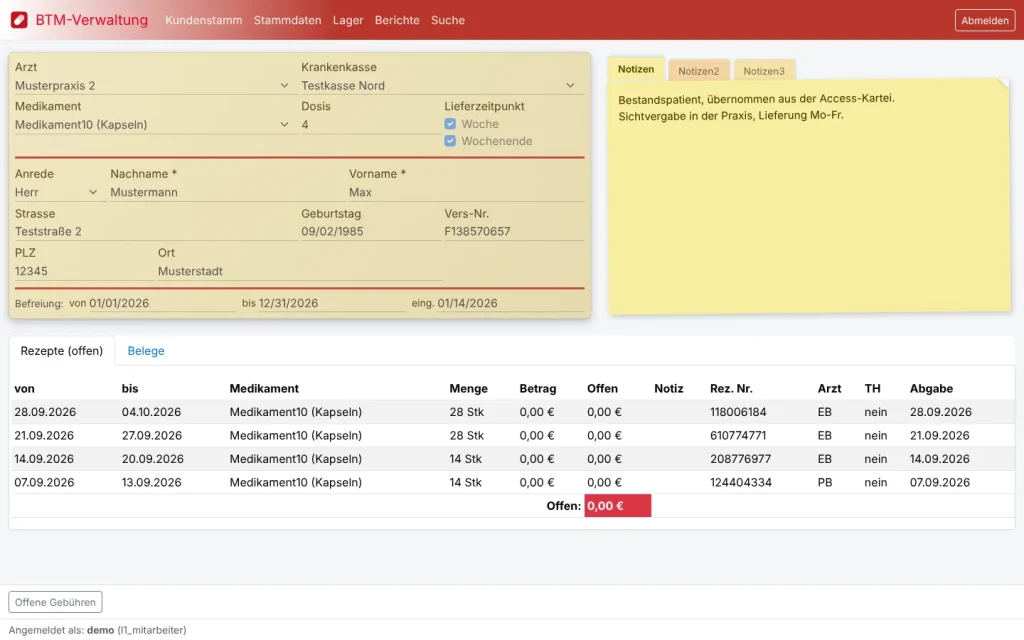Switch to the Notizen2 tab
The height and width of the screenshot is (640, 1024).
coord(698,71)
